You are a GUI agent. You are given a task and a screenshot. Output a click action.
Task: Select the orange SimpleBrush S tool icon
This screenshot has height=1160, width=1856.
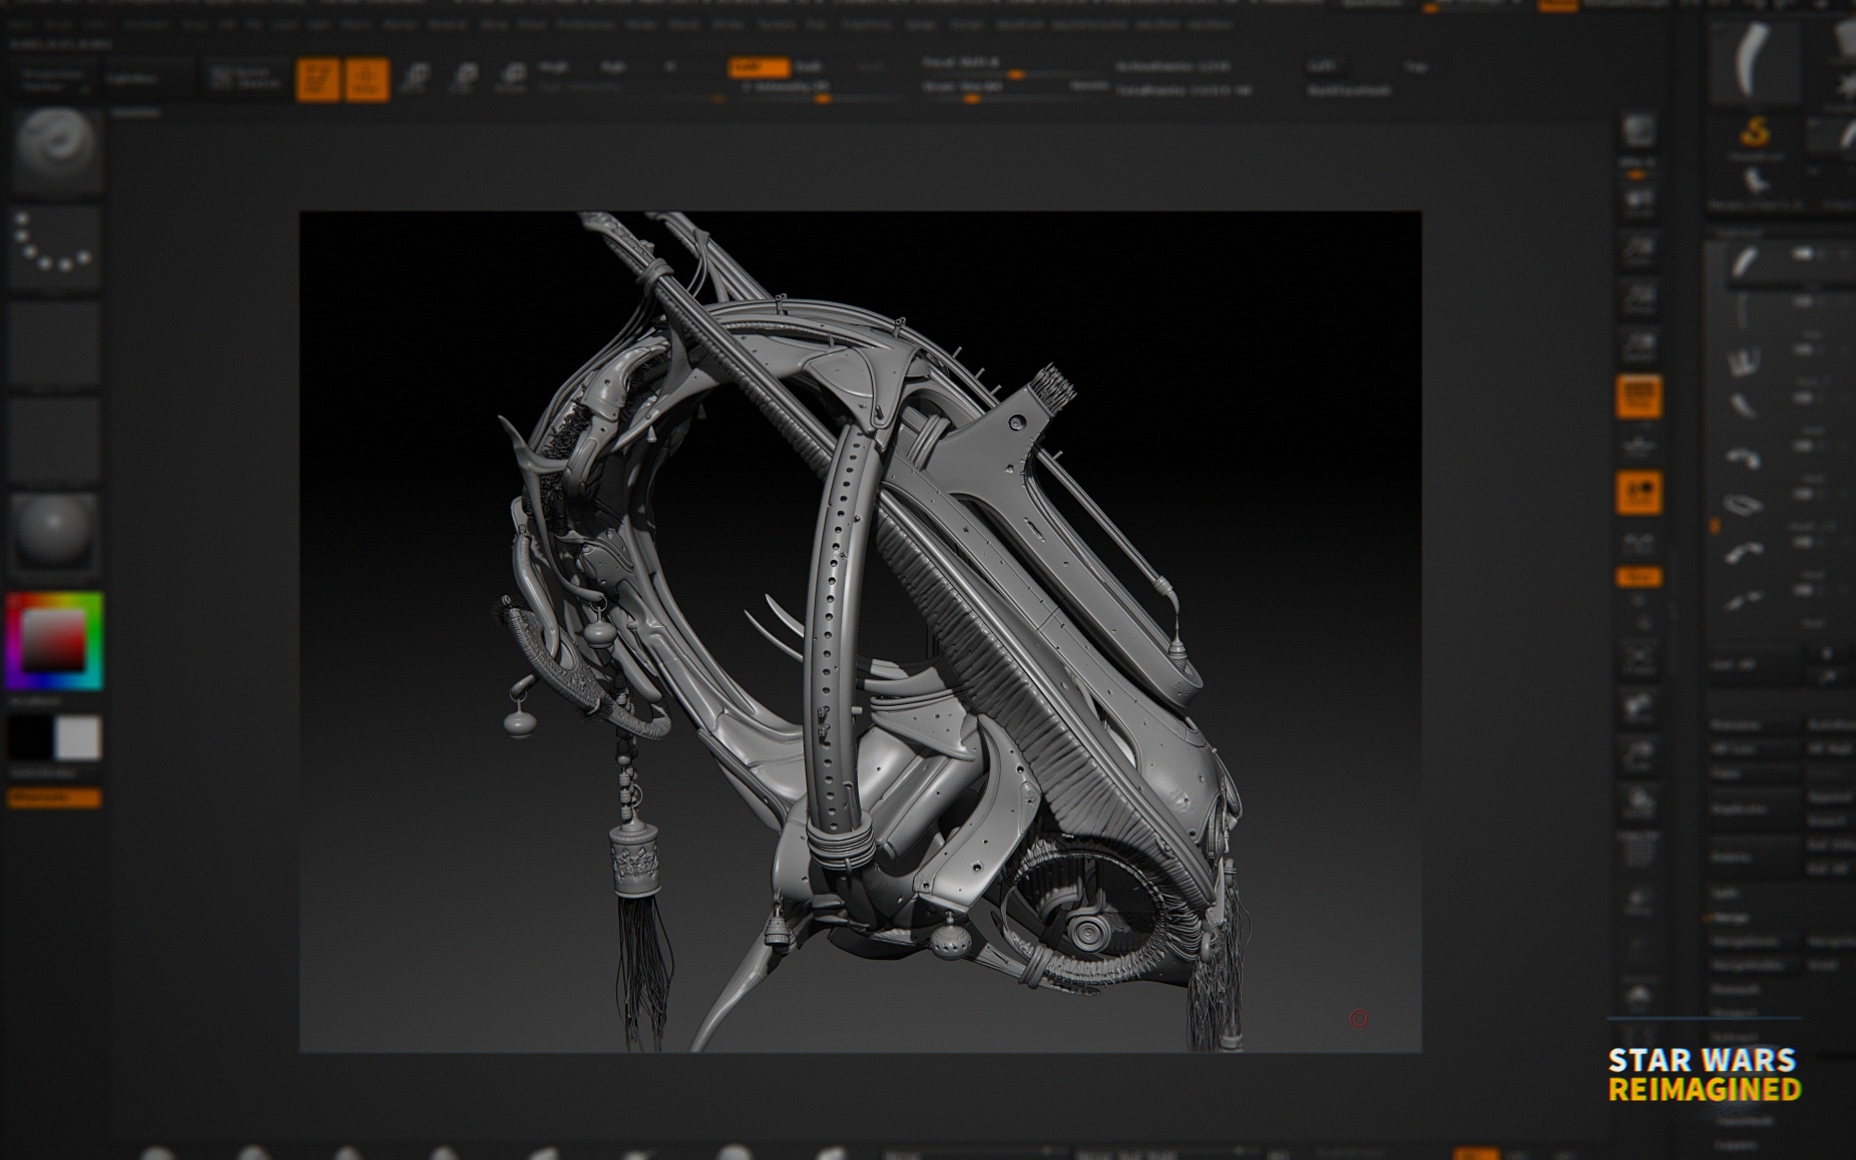(1755, 134)
